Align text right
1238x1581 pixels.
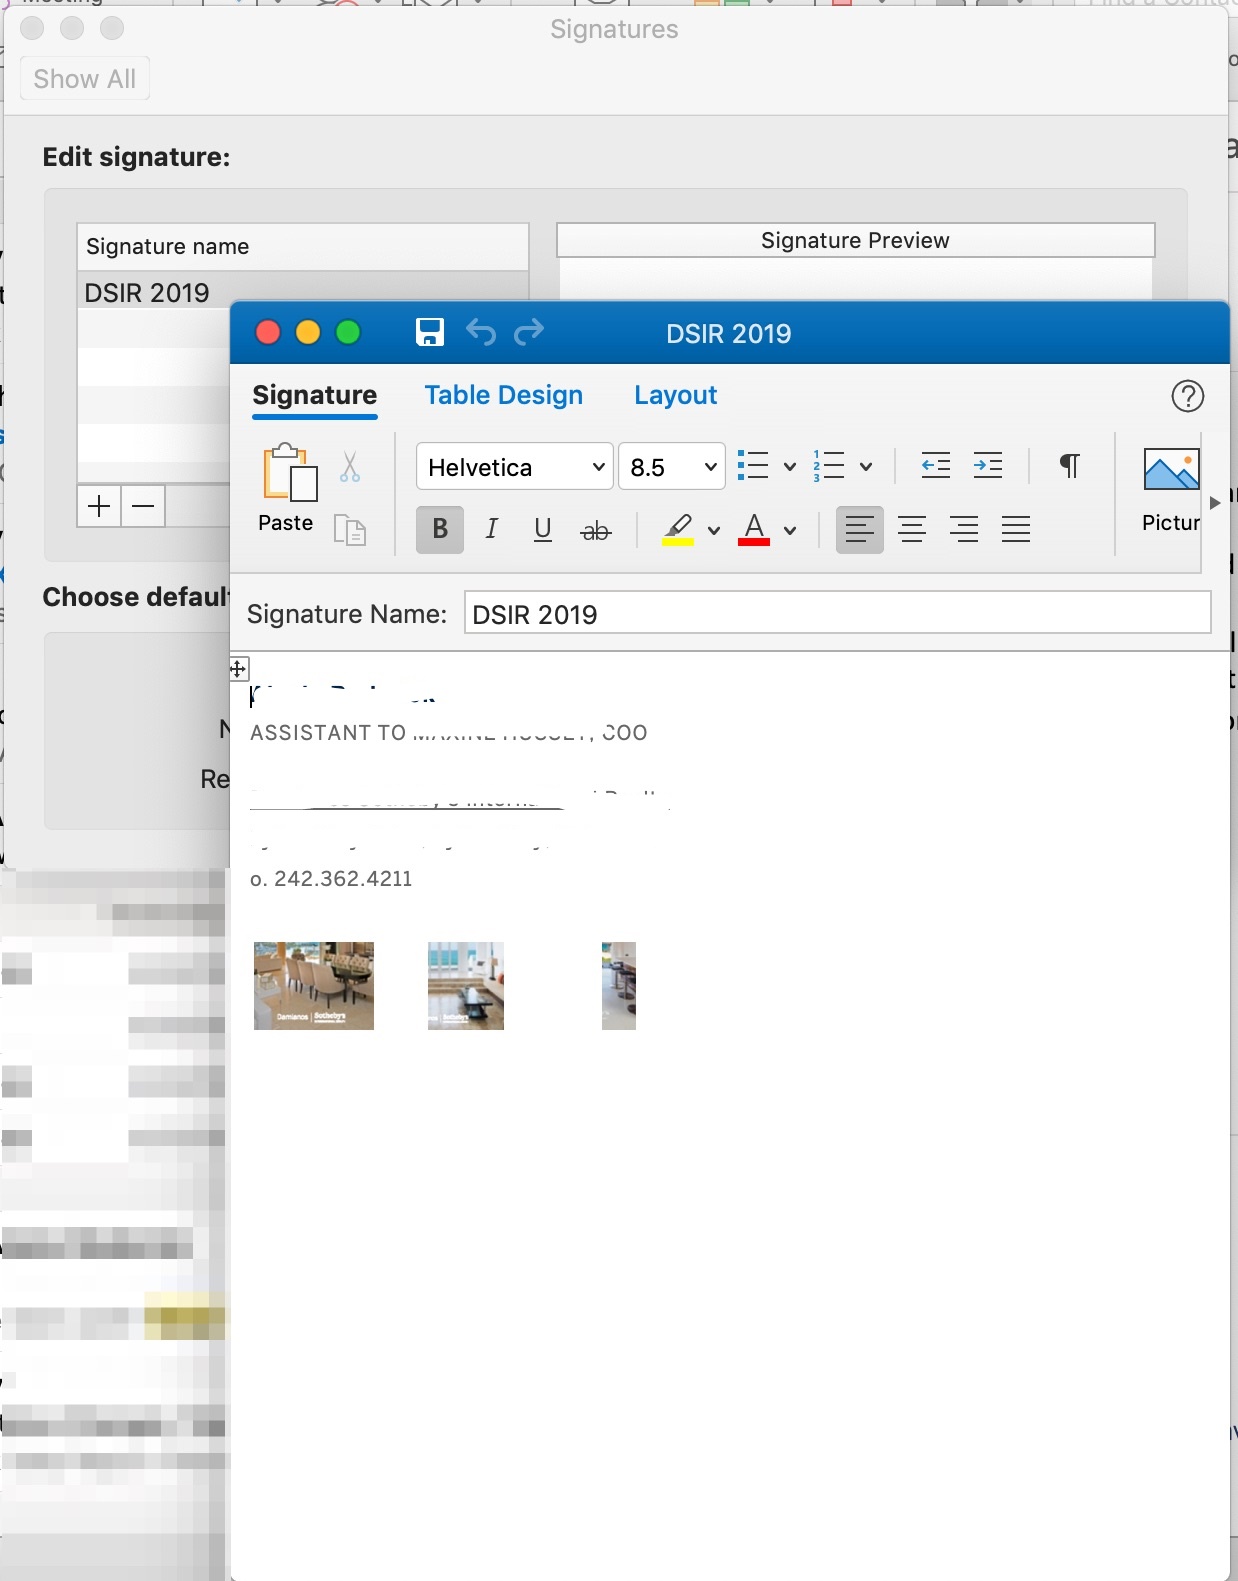964,529
